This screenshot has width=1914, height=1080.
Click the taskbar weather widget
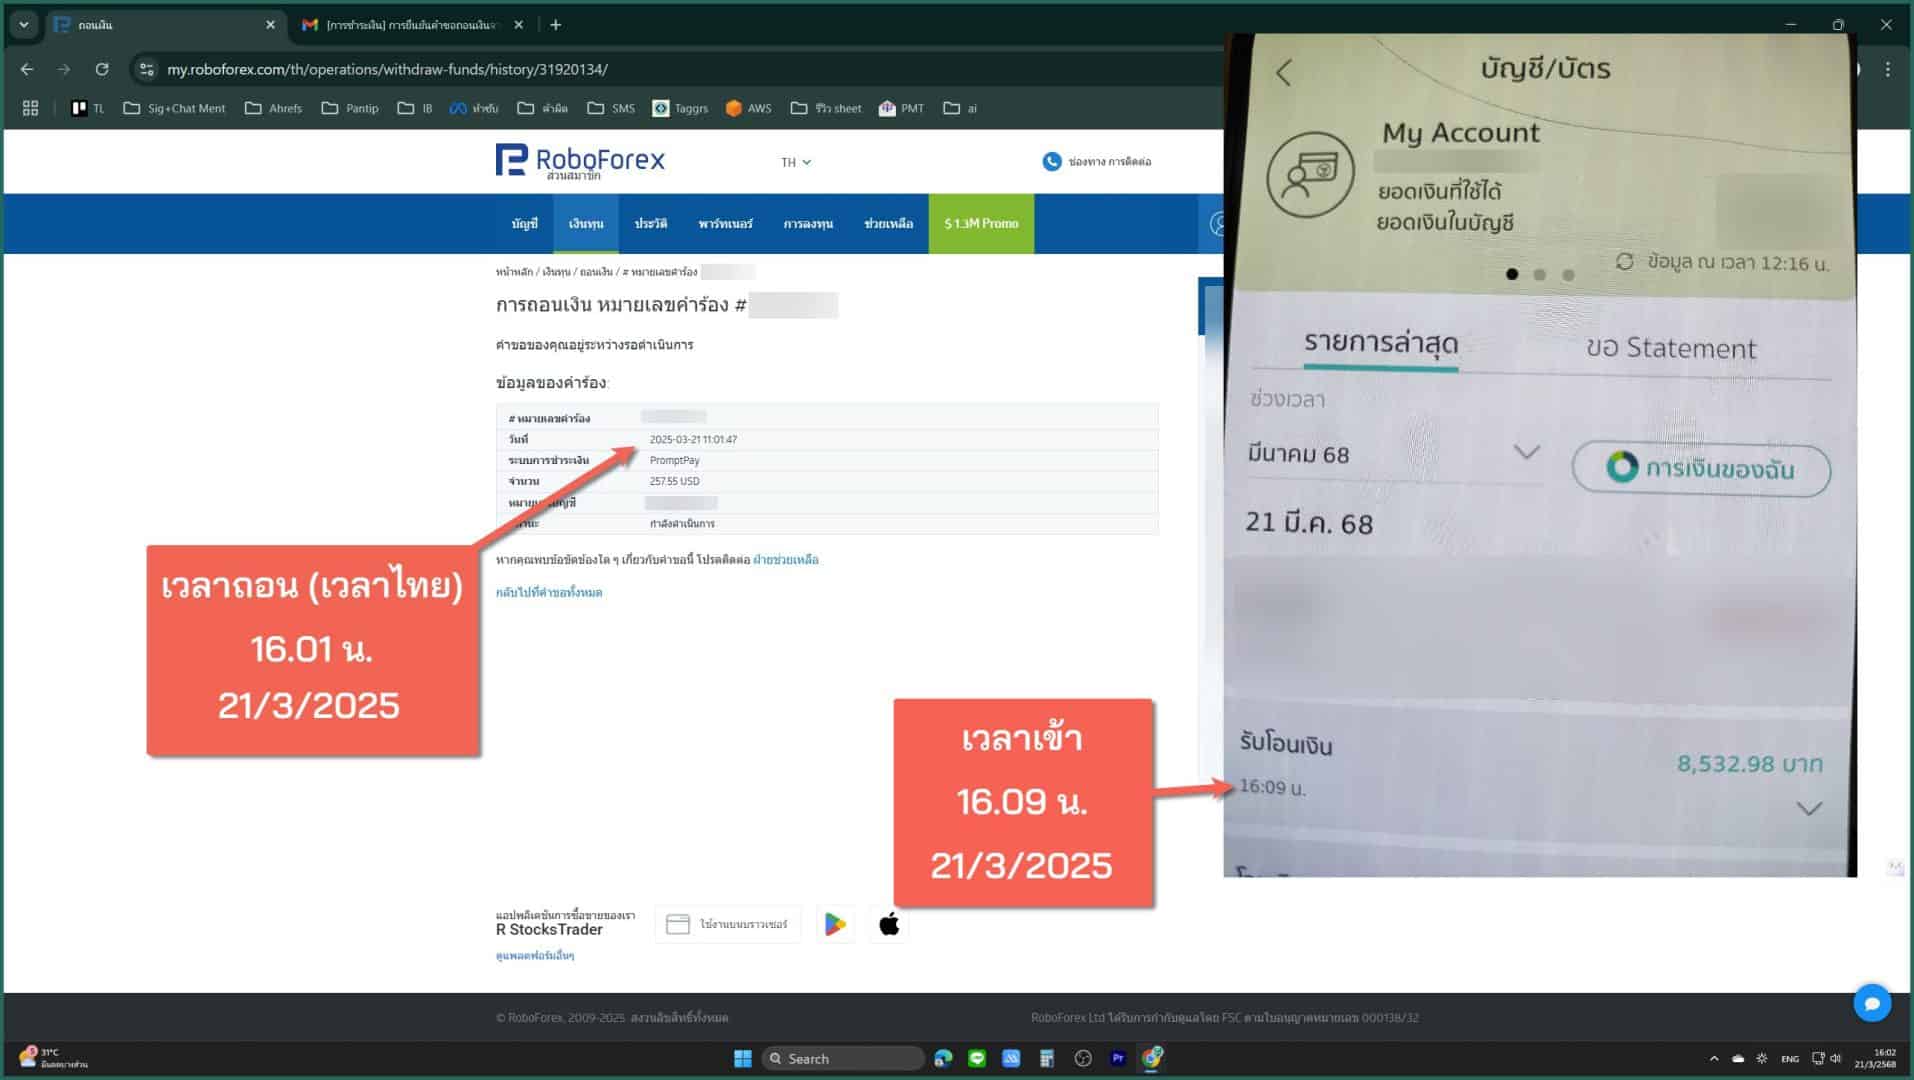(54, 1058)
